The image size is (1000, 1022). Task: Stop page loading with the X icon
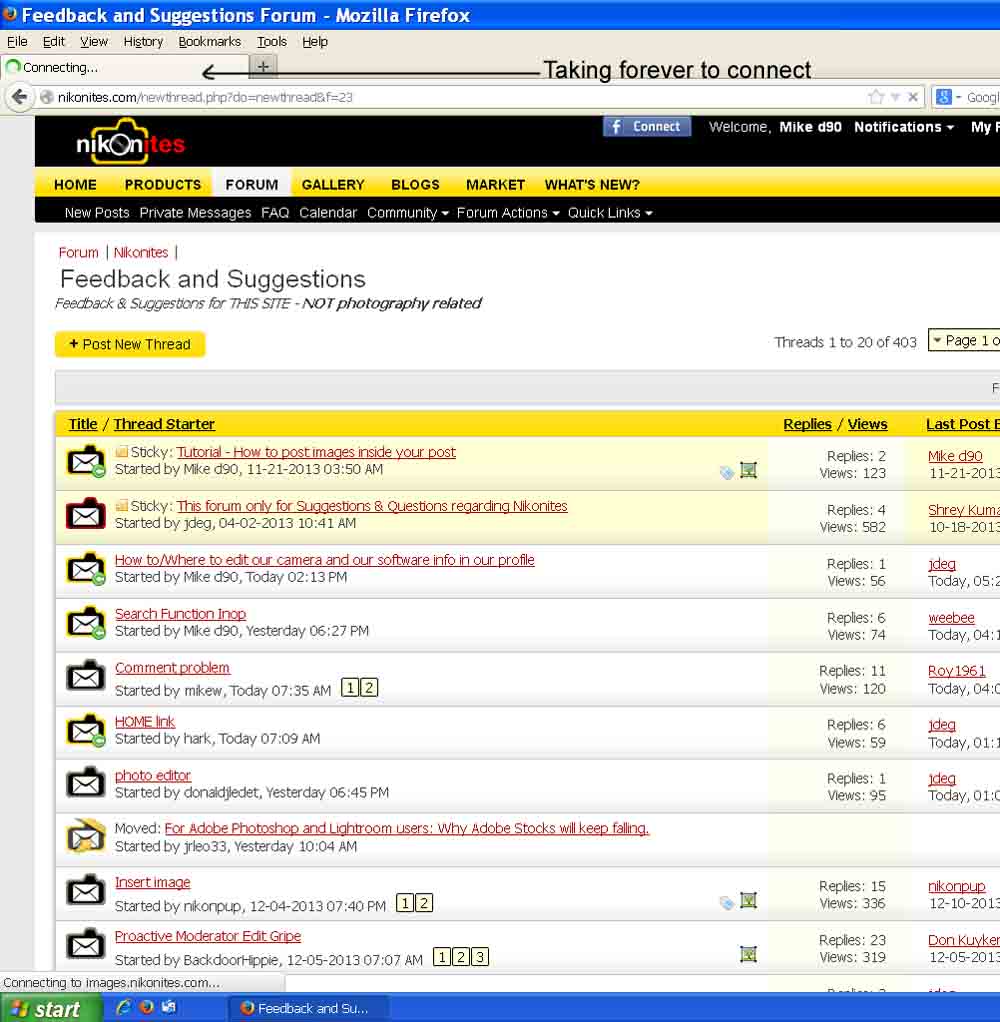(913, 97)
